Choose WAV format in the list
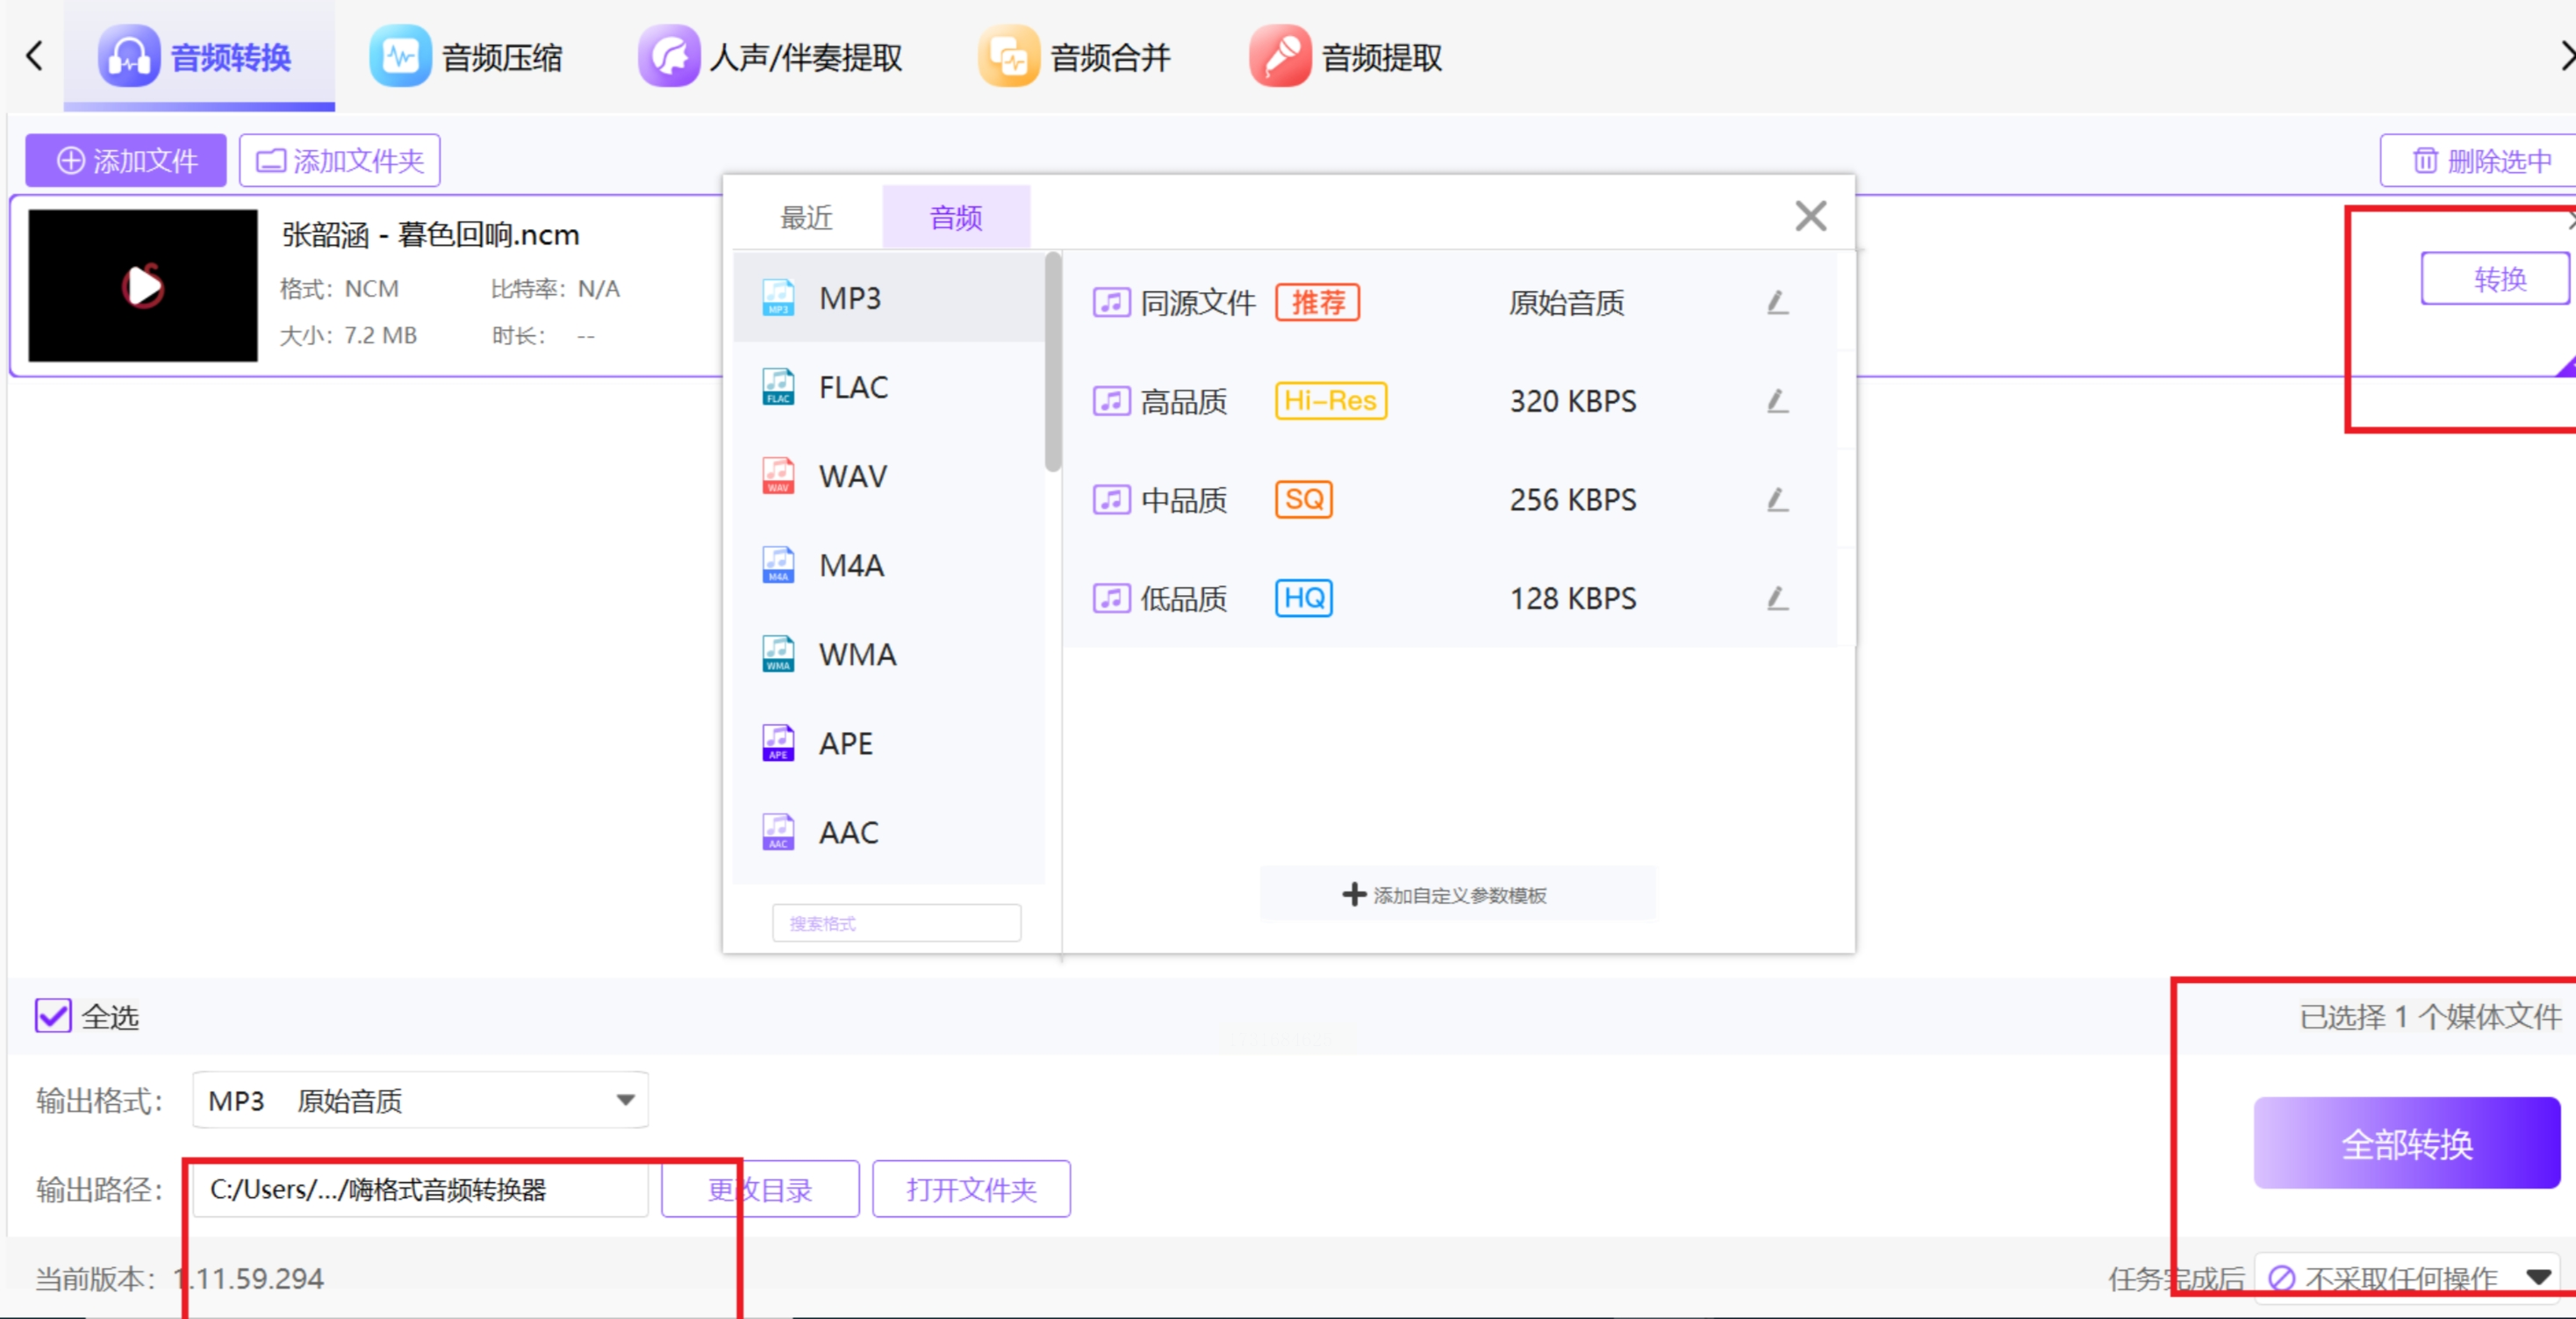2576x1319 pixels. click(x=889, y=476)
